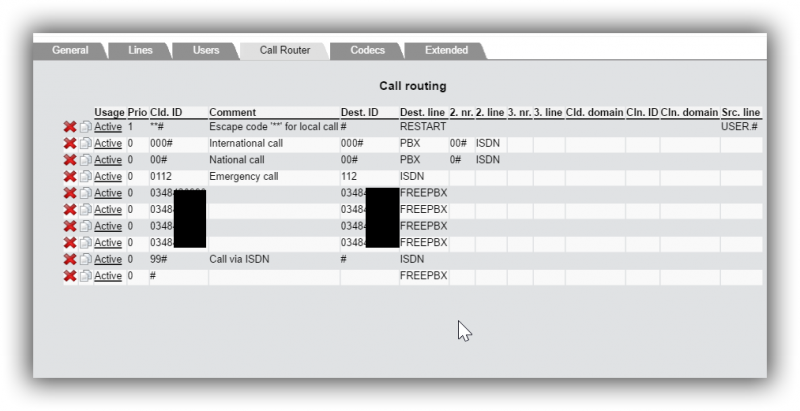The width and height of the screenshot is (800, 411).
Task: Open the Users tab
Action: (206, 50)
